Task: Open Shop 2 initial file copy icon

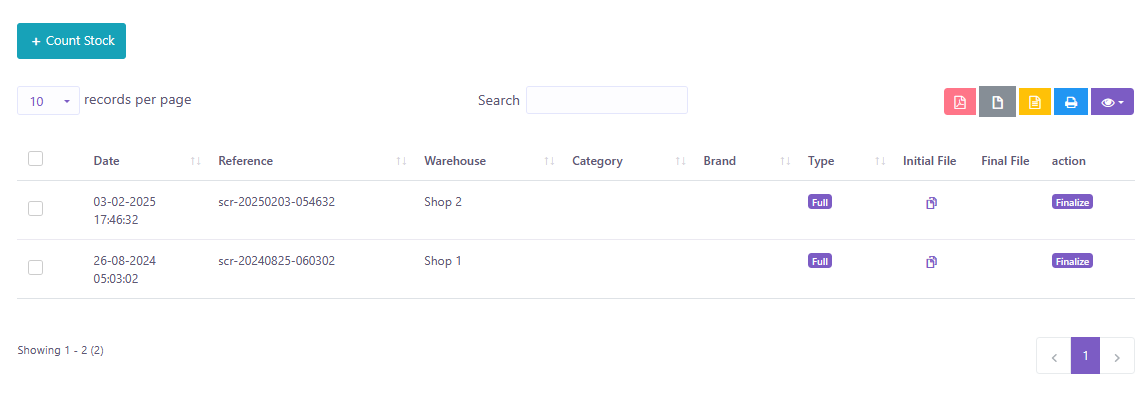Action: click(x=931, y=203)
